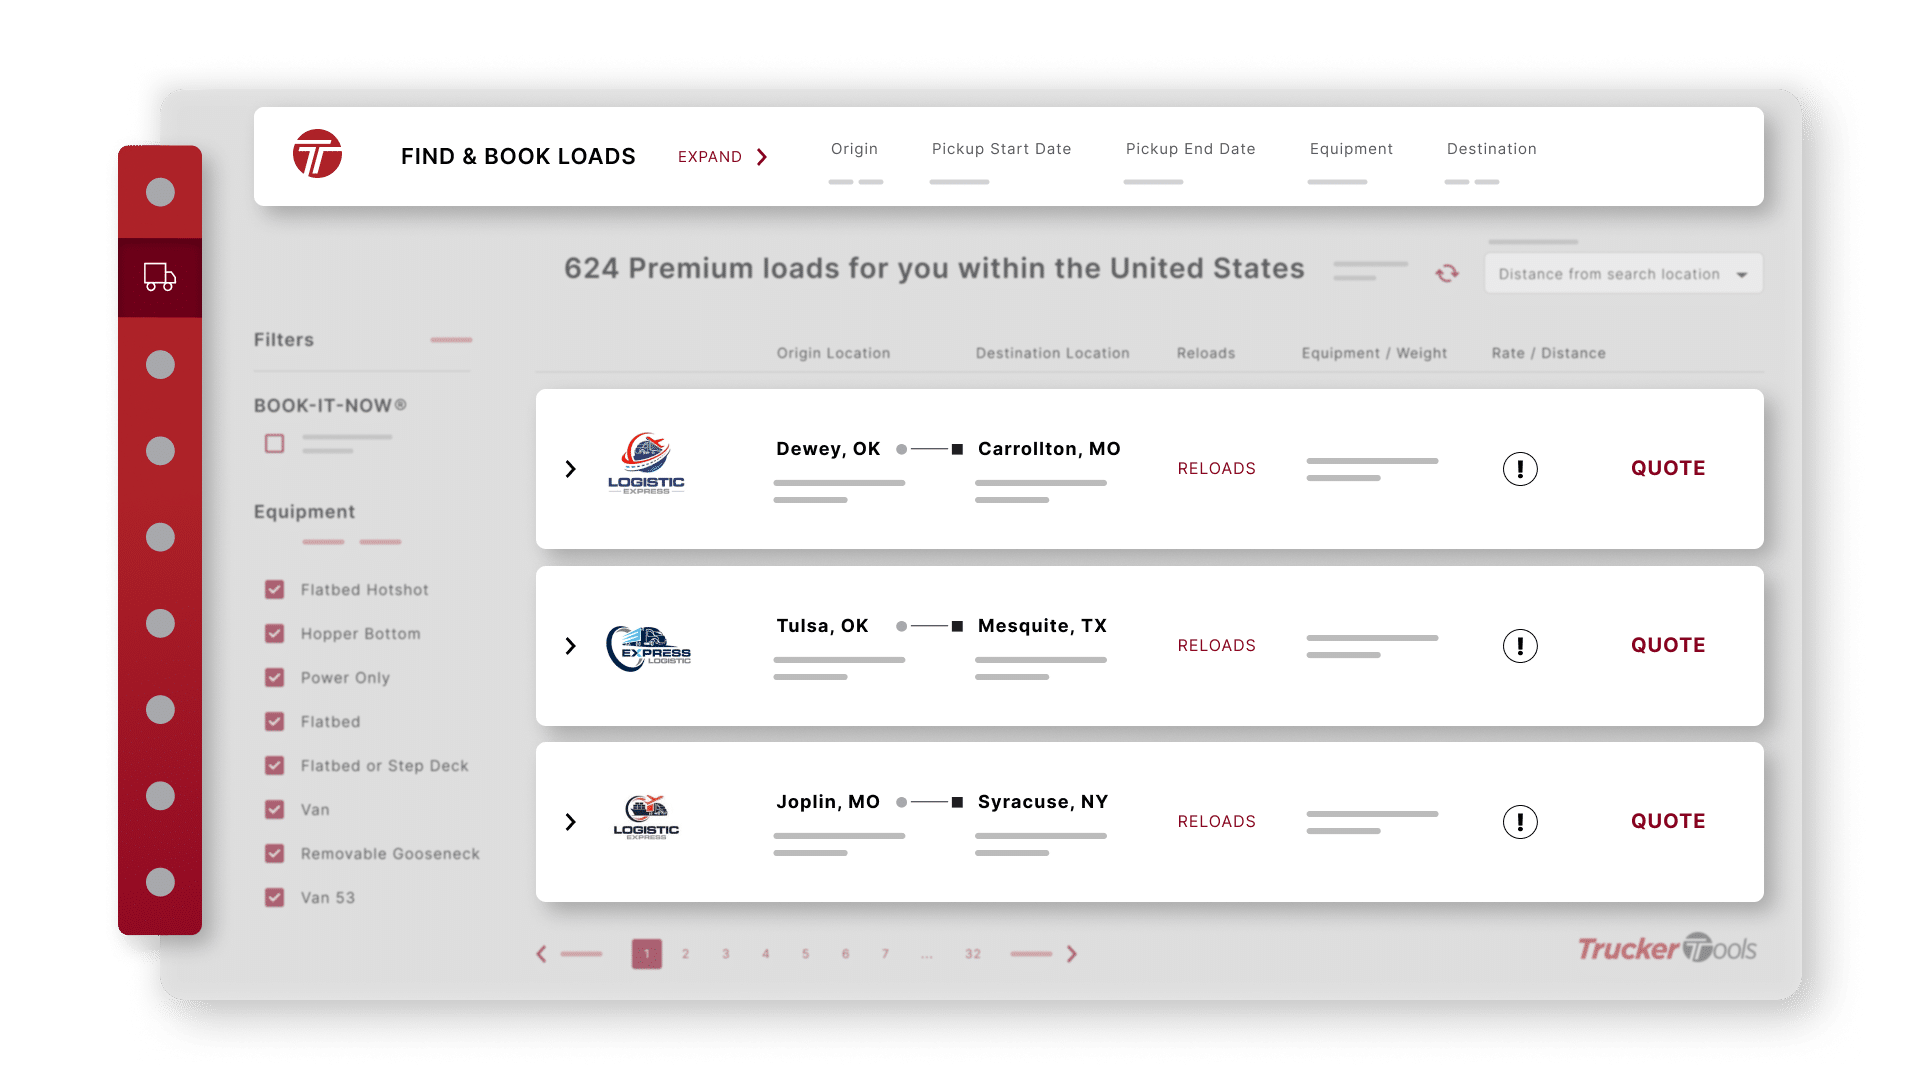
Task: Open RELOADS for the Tulsa load
Action: (1216, 645)
